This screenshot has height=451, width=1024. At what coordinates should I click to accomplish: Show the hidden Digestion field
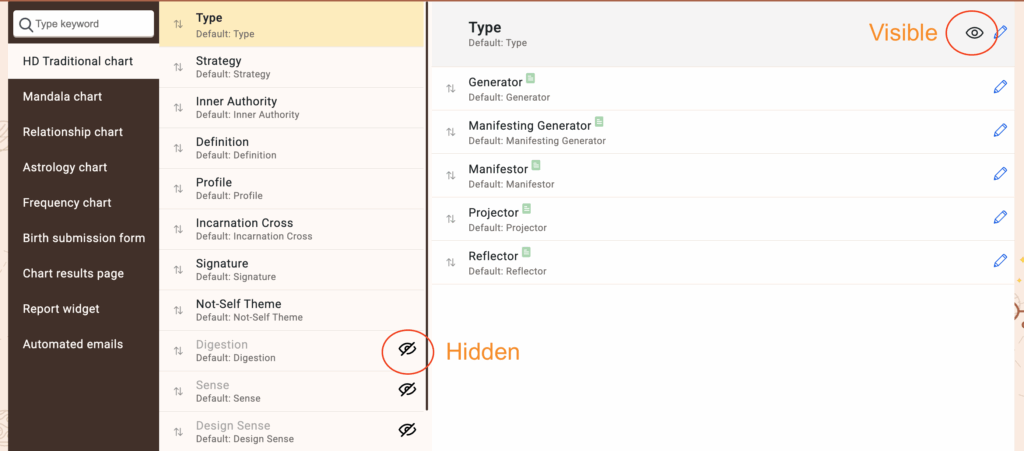pyautogui.click(x=407, y=349)
